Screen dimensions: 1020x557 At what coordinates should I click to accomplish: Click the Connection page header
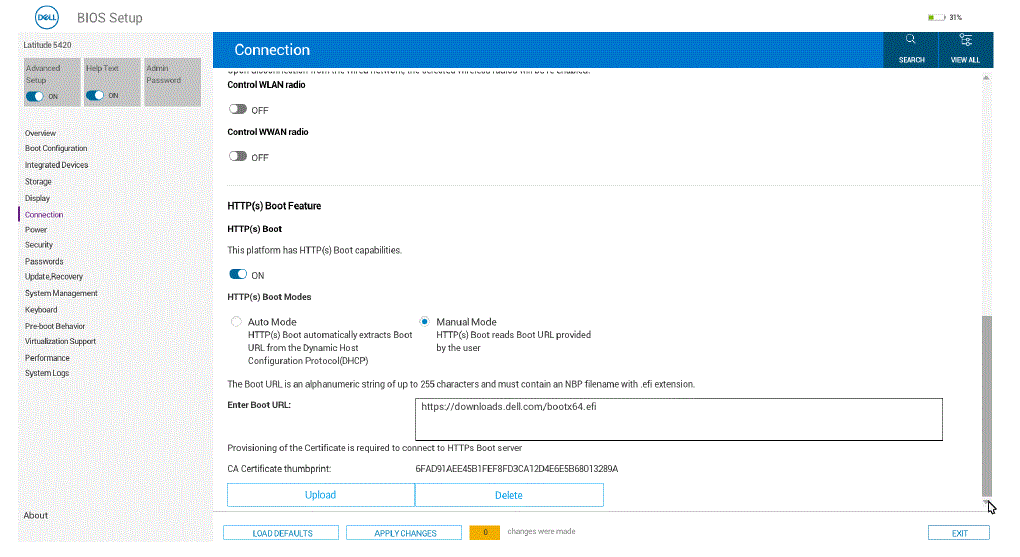click(272, 50)
